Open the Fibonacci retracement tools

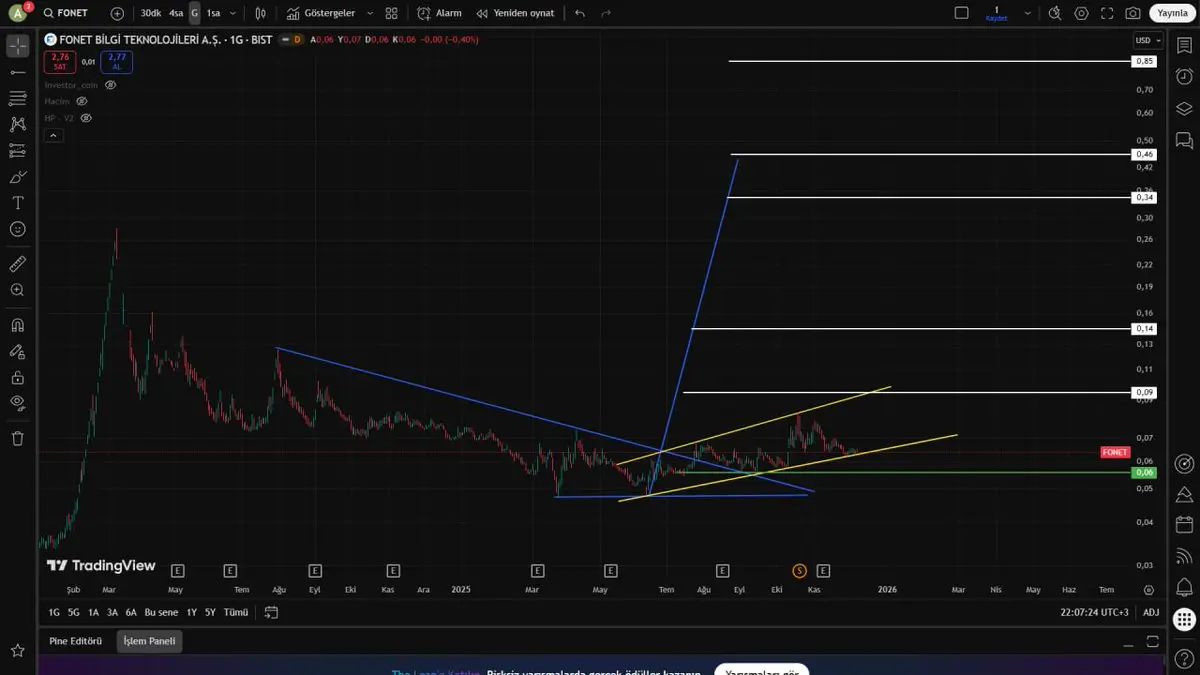(17, 98)
